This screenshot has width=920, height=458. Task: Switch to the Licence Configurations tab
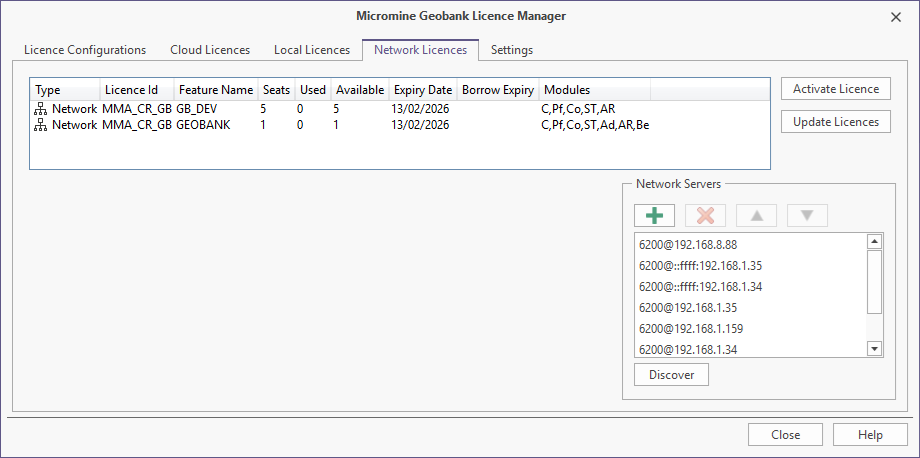click(85, 50)
